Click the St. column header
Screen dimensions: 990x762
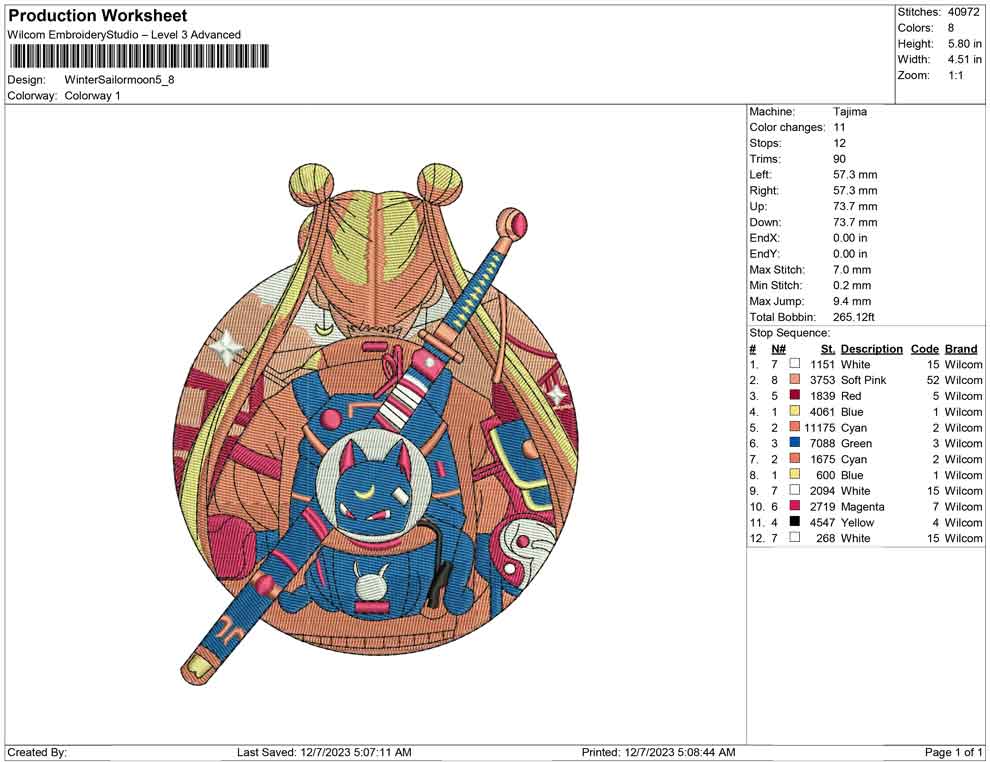click(x=828, y=349)
